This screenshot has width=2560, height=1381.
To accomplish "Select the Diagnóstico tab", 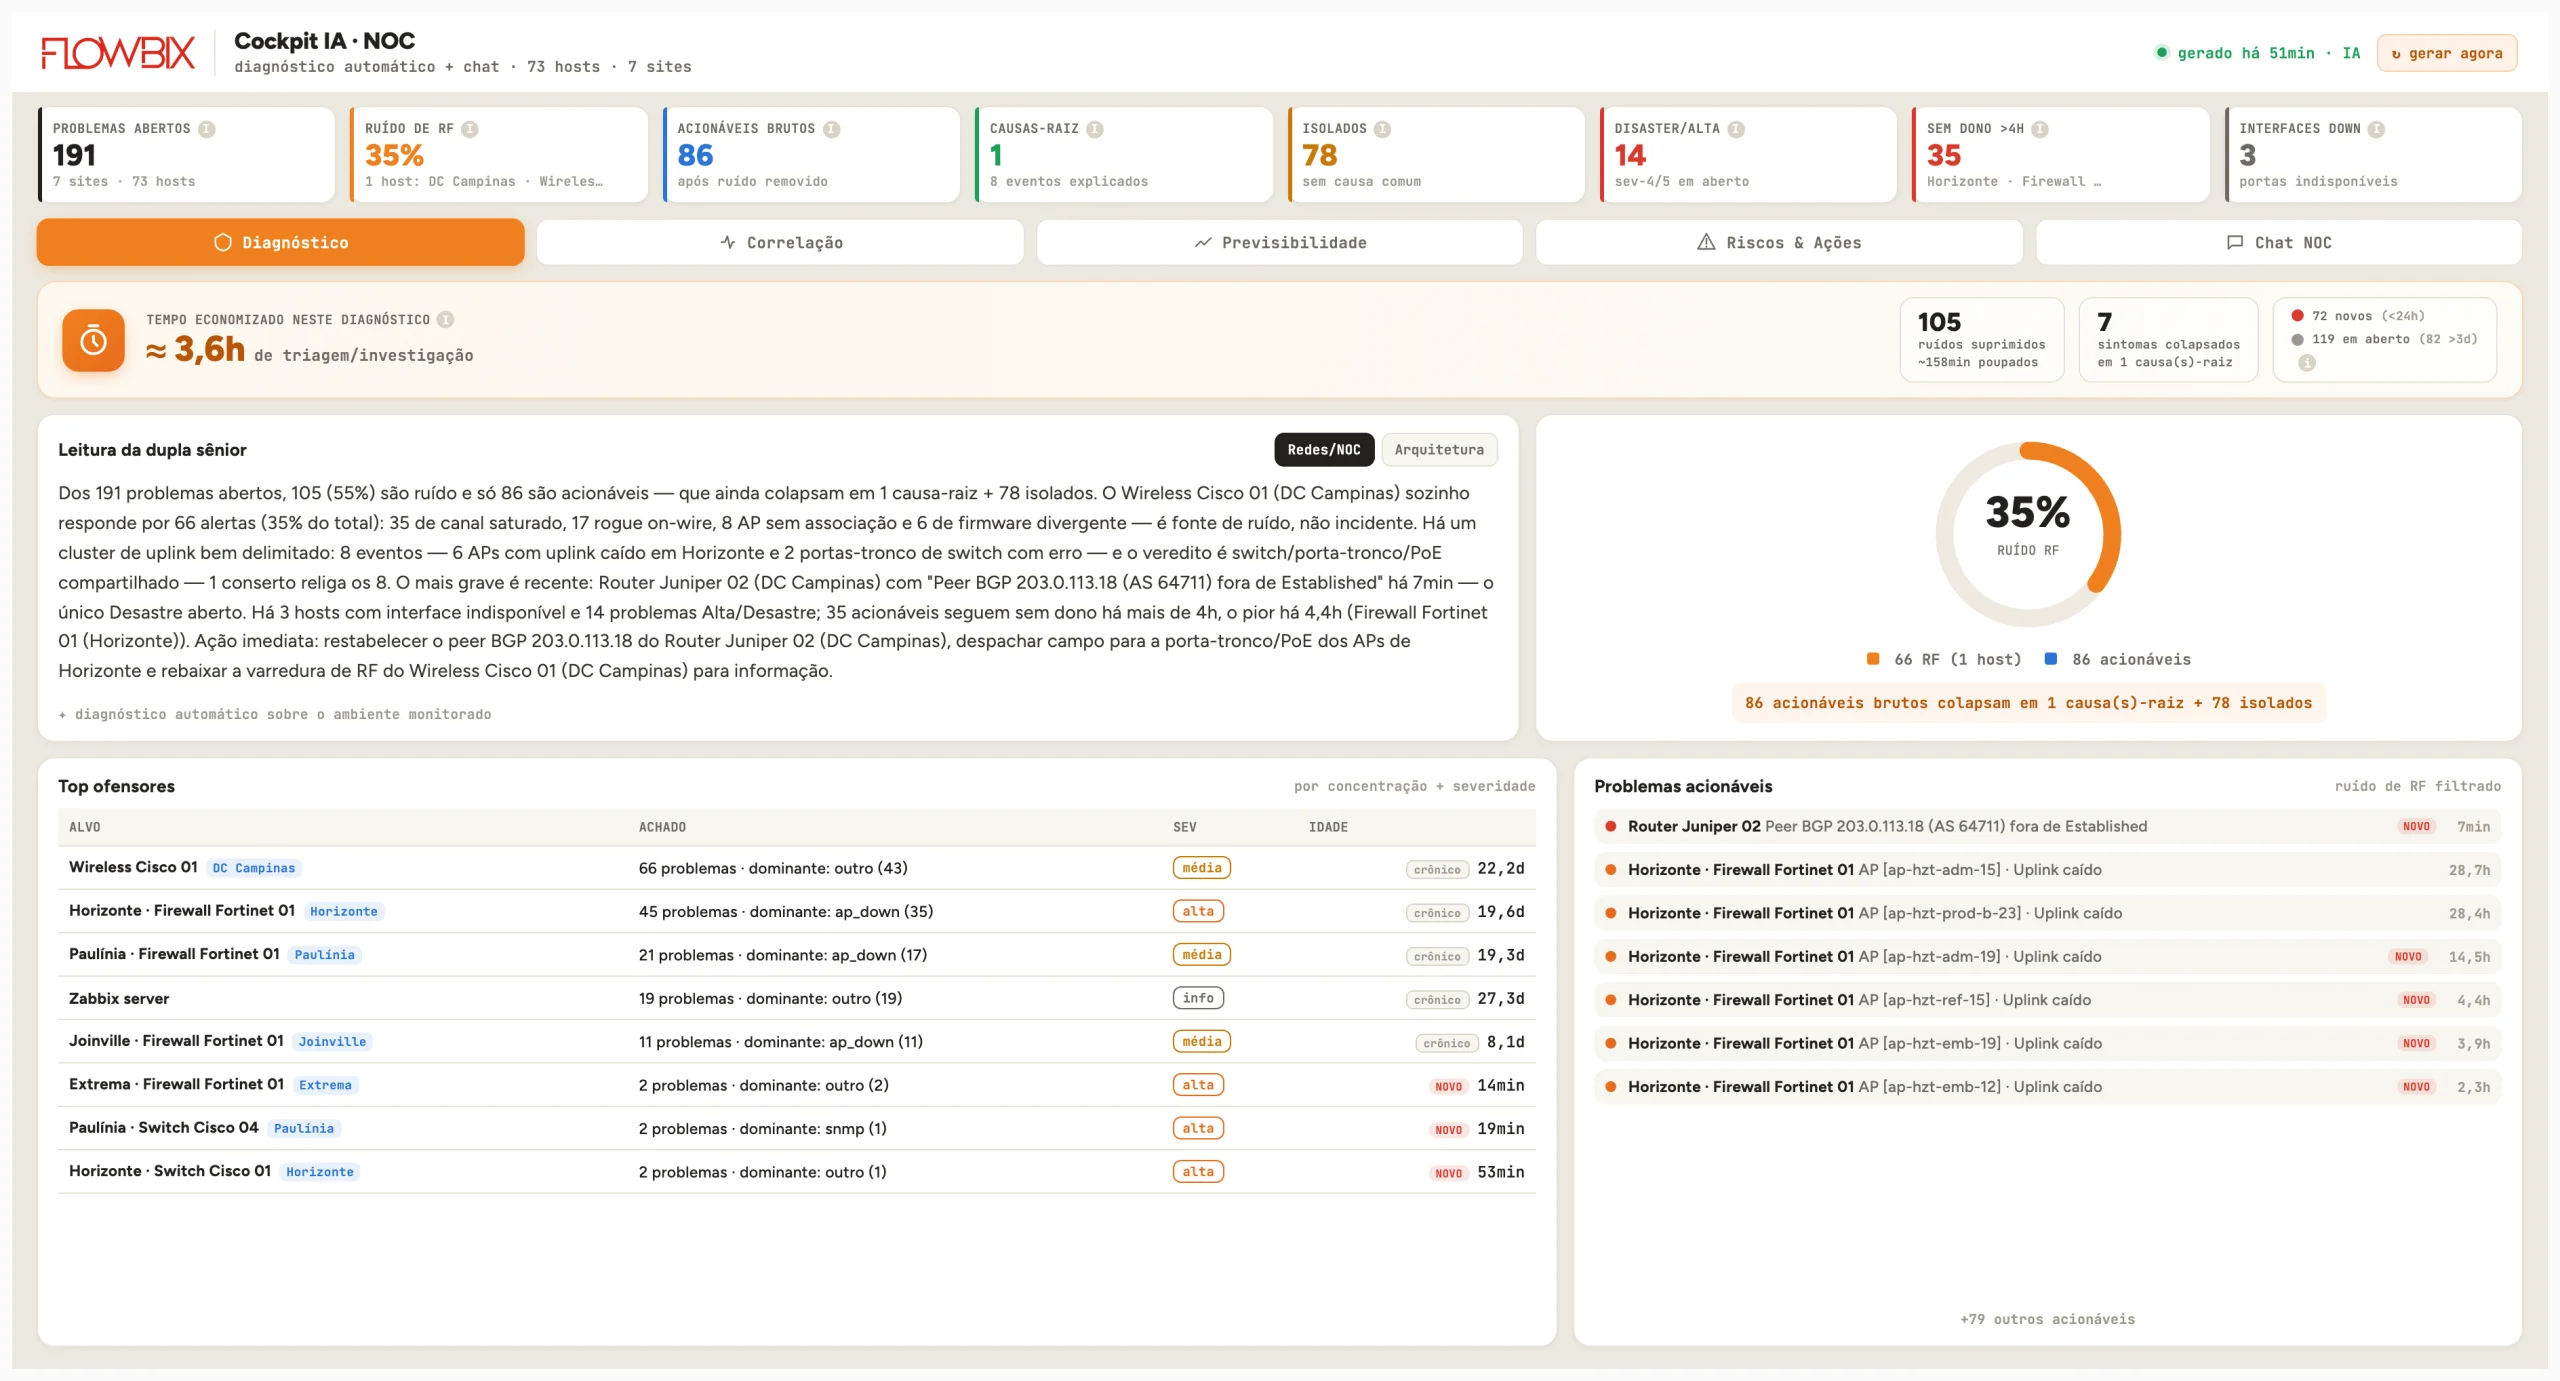I will [x=281, y=243].
